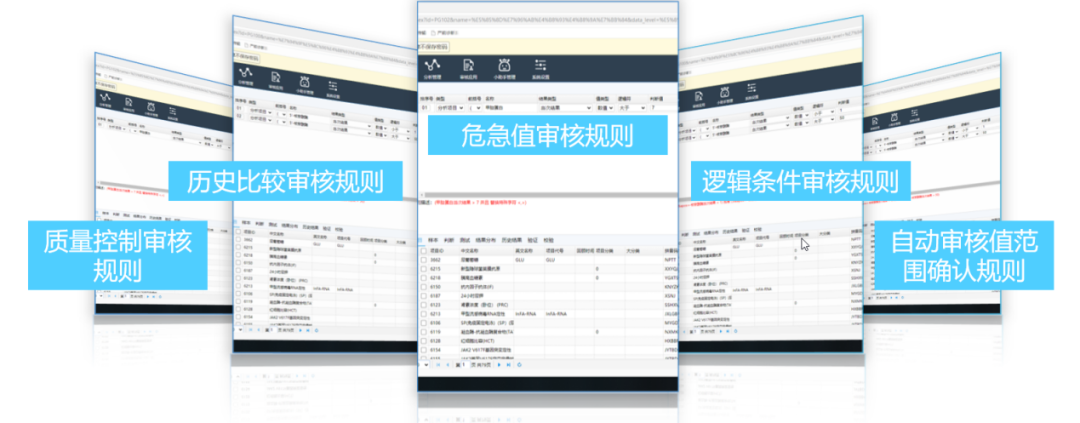Switch to the 判断 tab in center window
This screenshot has height=423, width=1080.
click(449, 240)
